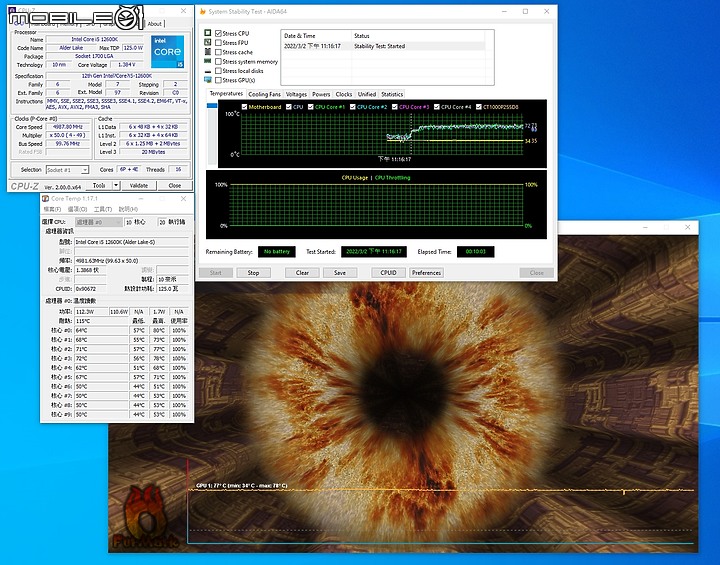The width and height of the screenshot is (720, 565).
Task: Click the No battery indicator
Action: (x=276, y=252)
